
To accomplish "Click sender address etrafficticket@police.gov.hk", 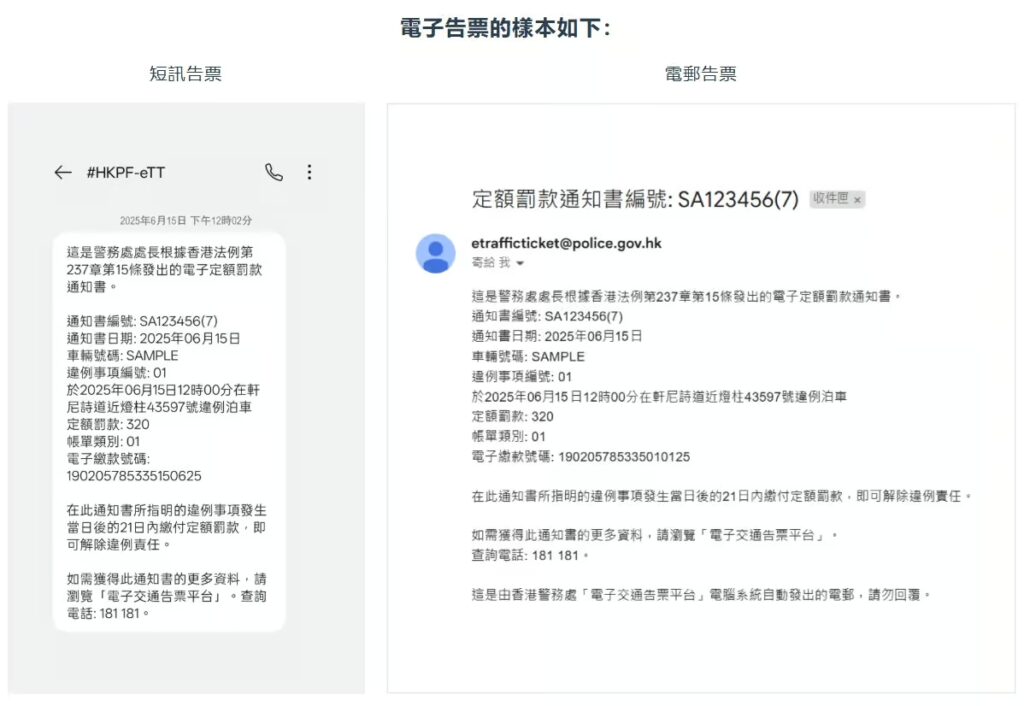I will coord(566,244).
